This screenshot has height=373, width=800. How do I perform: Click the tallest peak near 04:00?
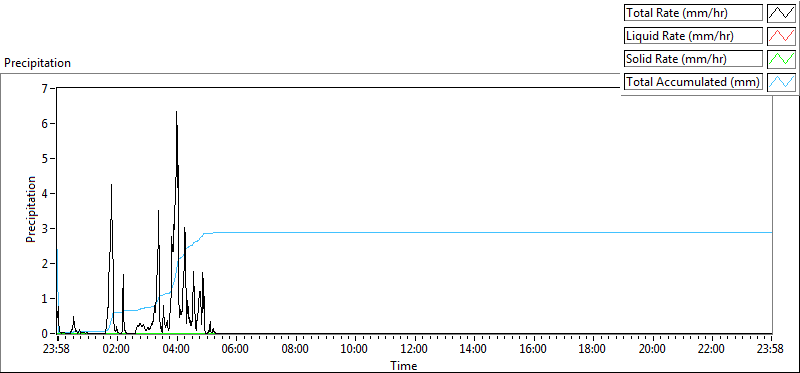click(x=177, y=112)
